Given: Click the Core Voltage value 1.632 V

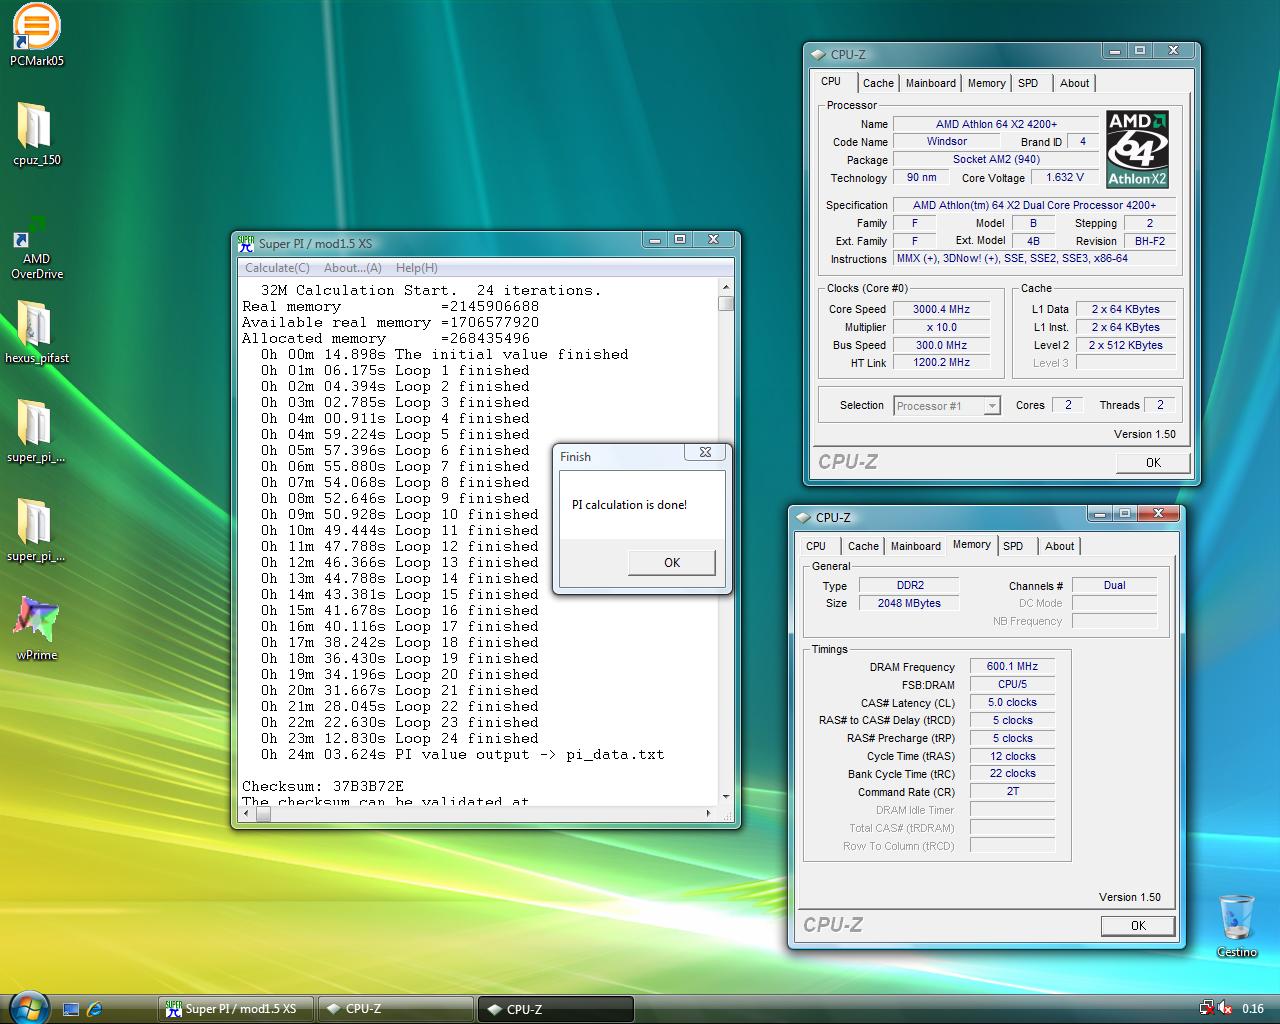Looking at the screenshot, I should point(1065,177).
